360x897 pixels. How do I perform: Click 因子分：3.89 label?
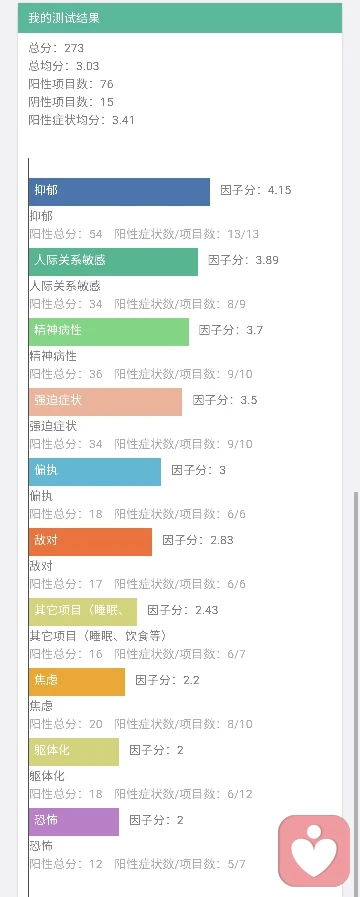click(x=243, y=260)
